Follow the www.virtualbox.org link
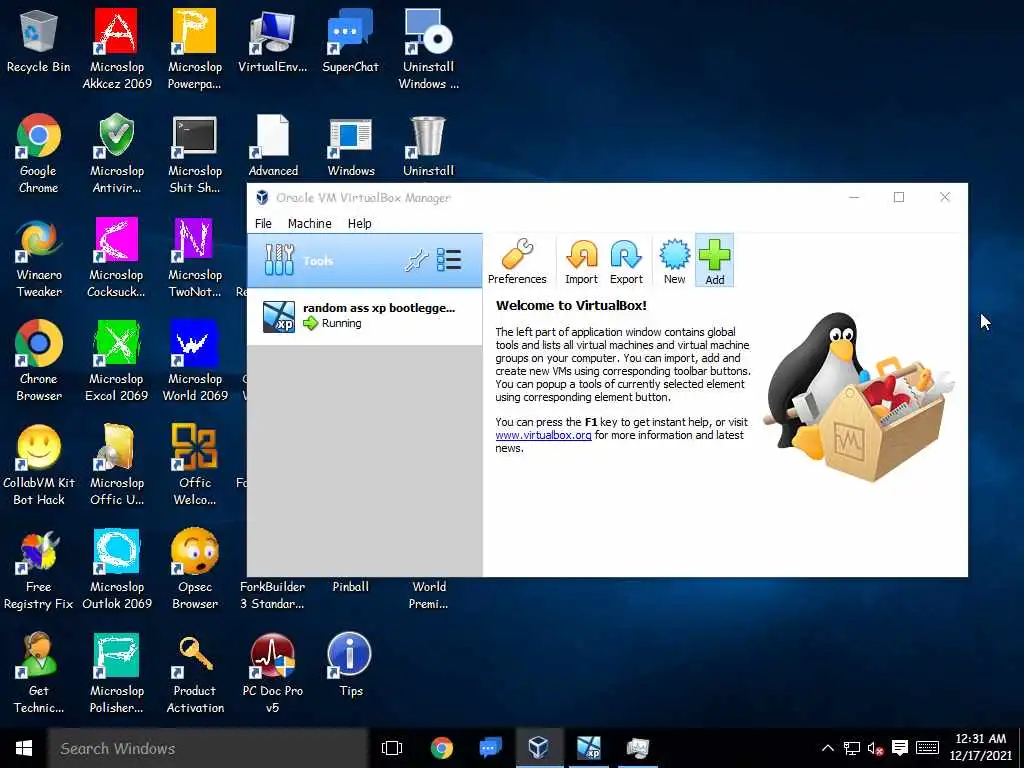This screenshot has width=1024, height=768. point(543,435)
